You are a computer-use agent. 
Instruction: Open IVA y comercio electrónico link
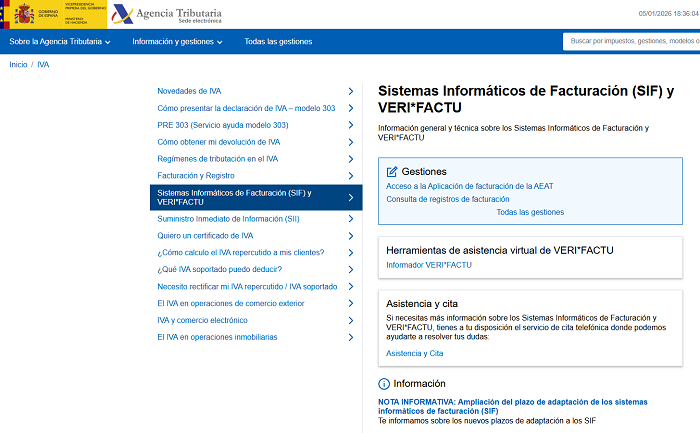(x=202, y=320)
